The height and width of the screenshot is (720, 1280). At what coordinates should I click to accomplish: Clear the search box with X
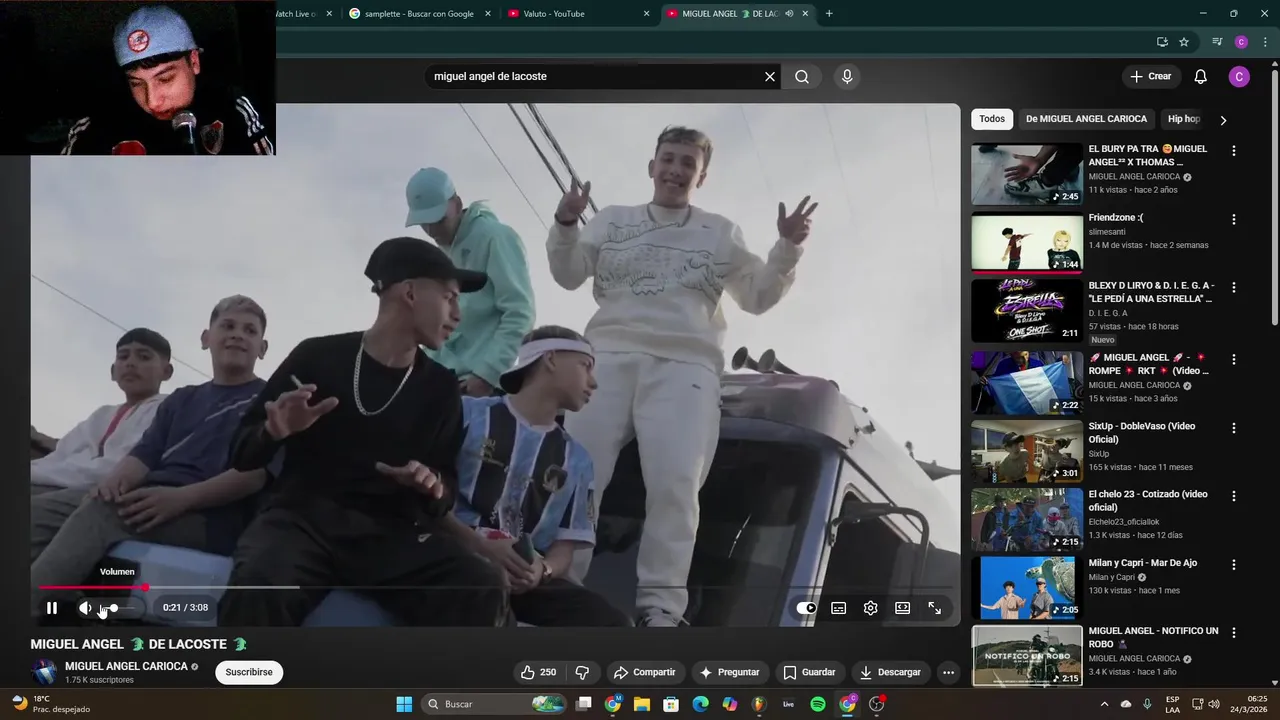770,77
